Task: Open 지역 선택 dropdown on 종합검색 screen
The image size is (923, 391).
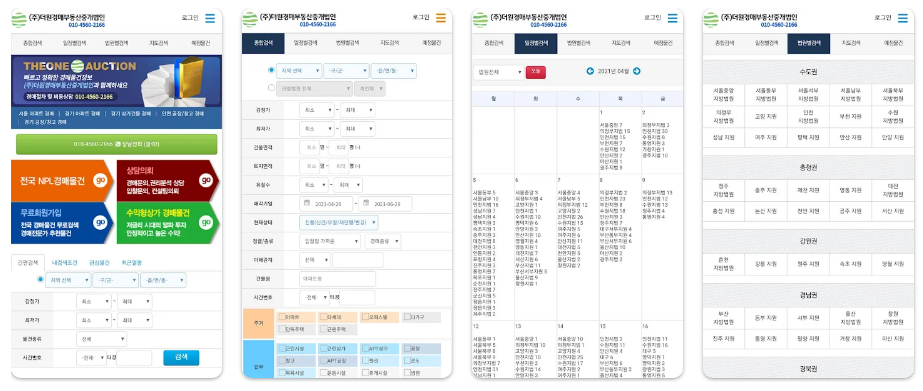Action: tap(298, 71)
